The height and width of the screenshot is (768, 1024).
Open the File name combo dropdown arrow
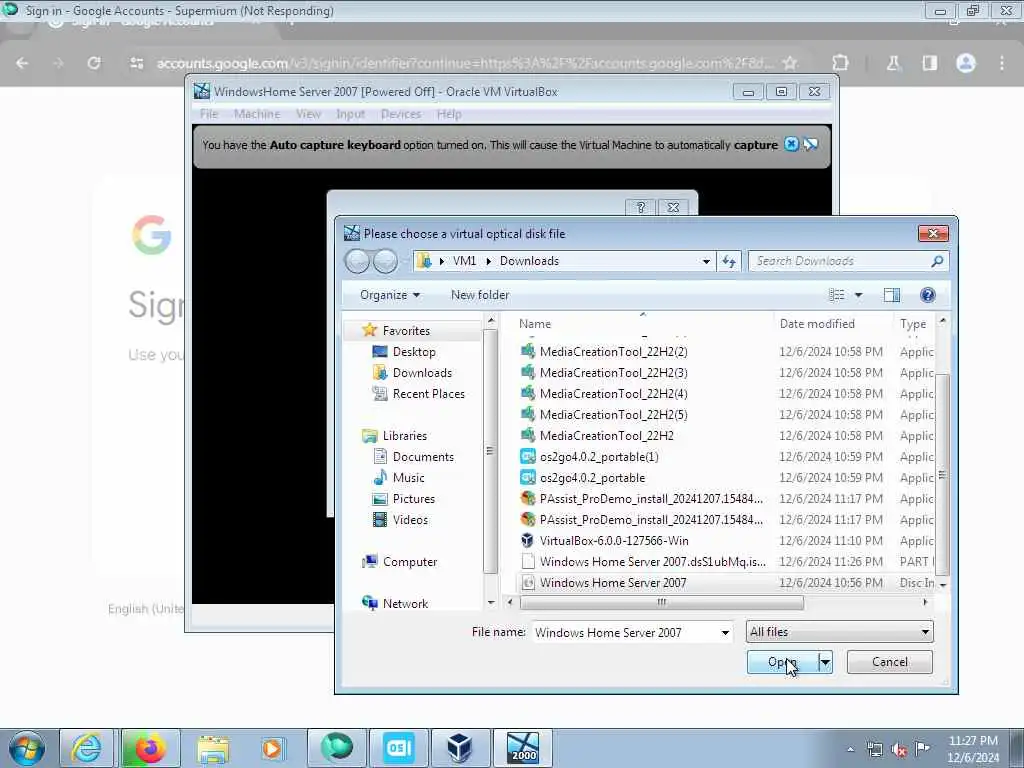pos(725,632)
